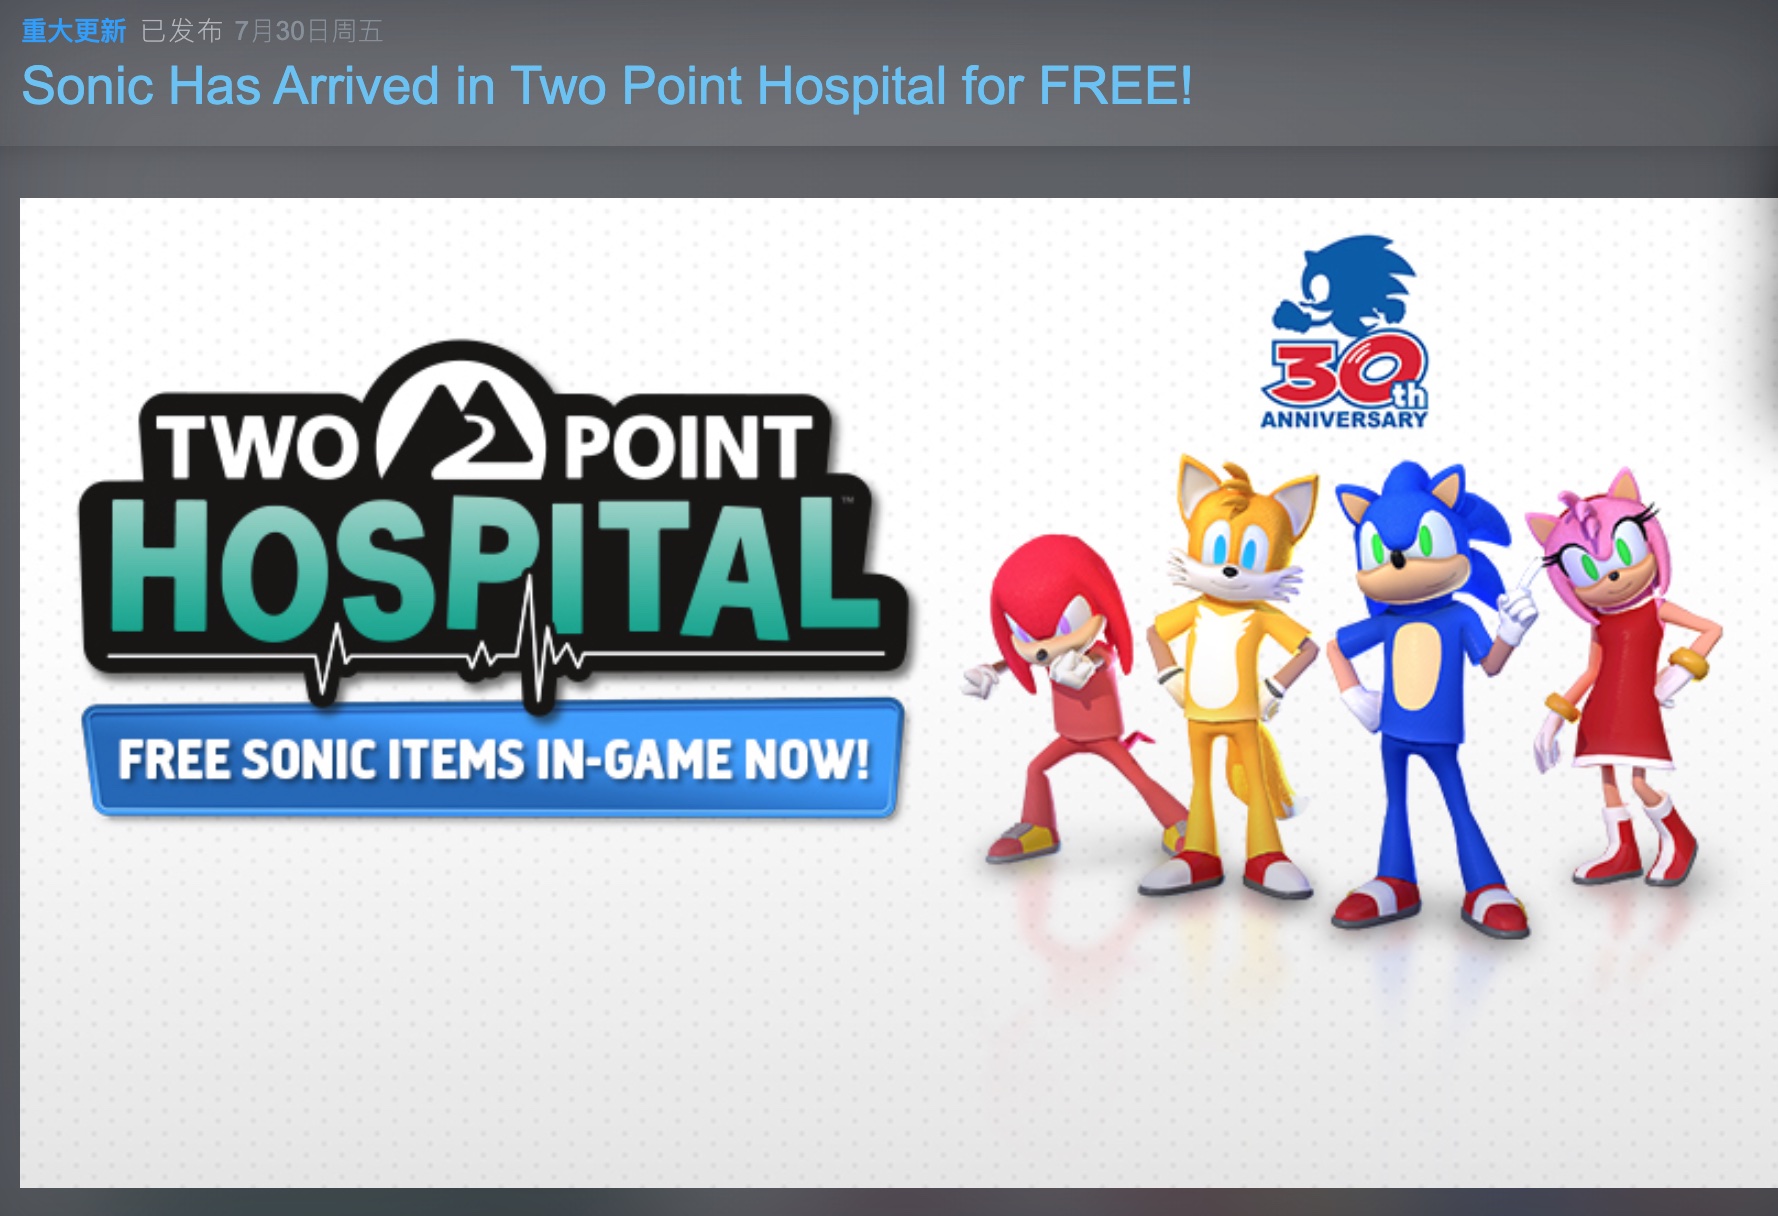Click the word FREE! in the headline

1116,86
